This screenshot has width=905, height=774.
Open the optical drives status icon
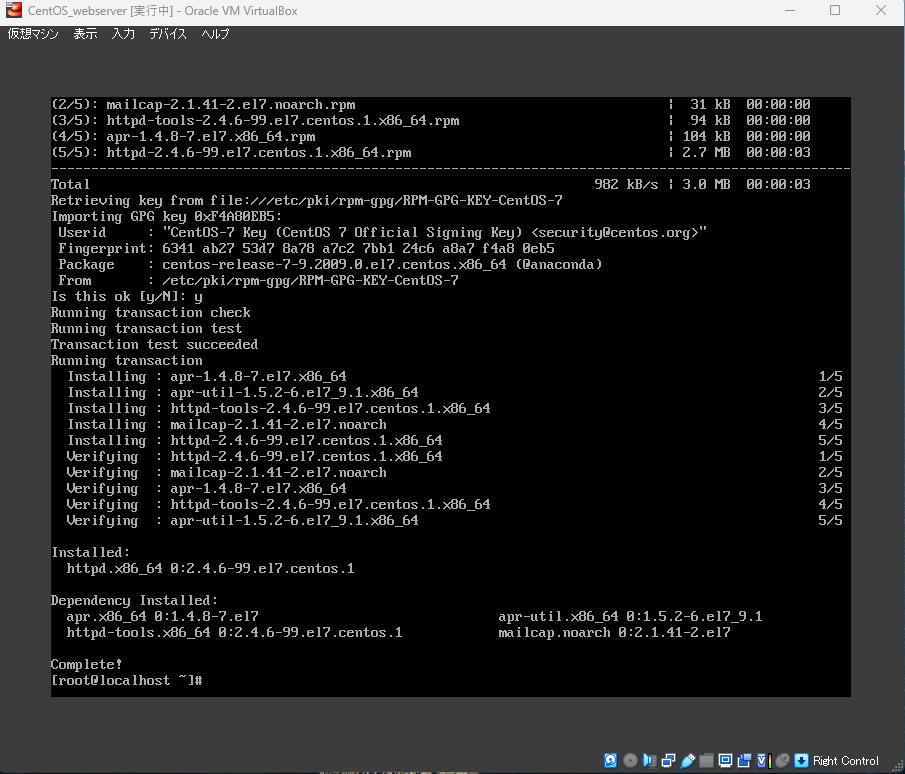630,760
